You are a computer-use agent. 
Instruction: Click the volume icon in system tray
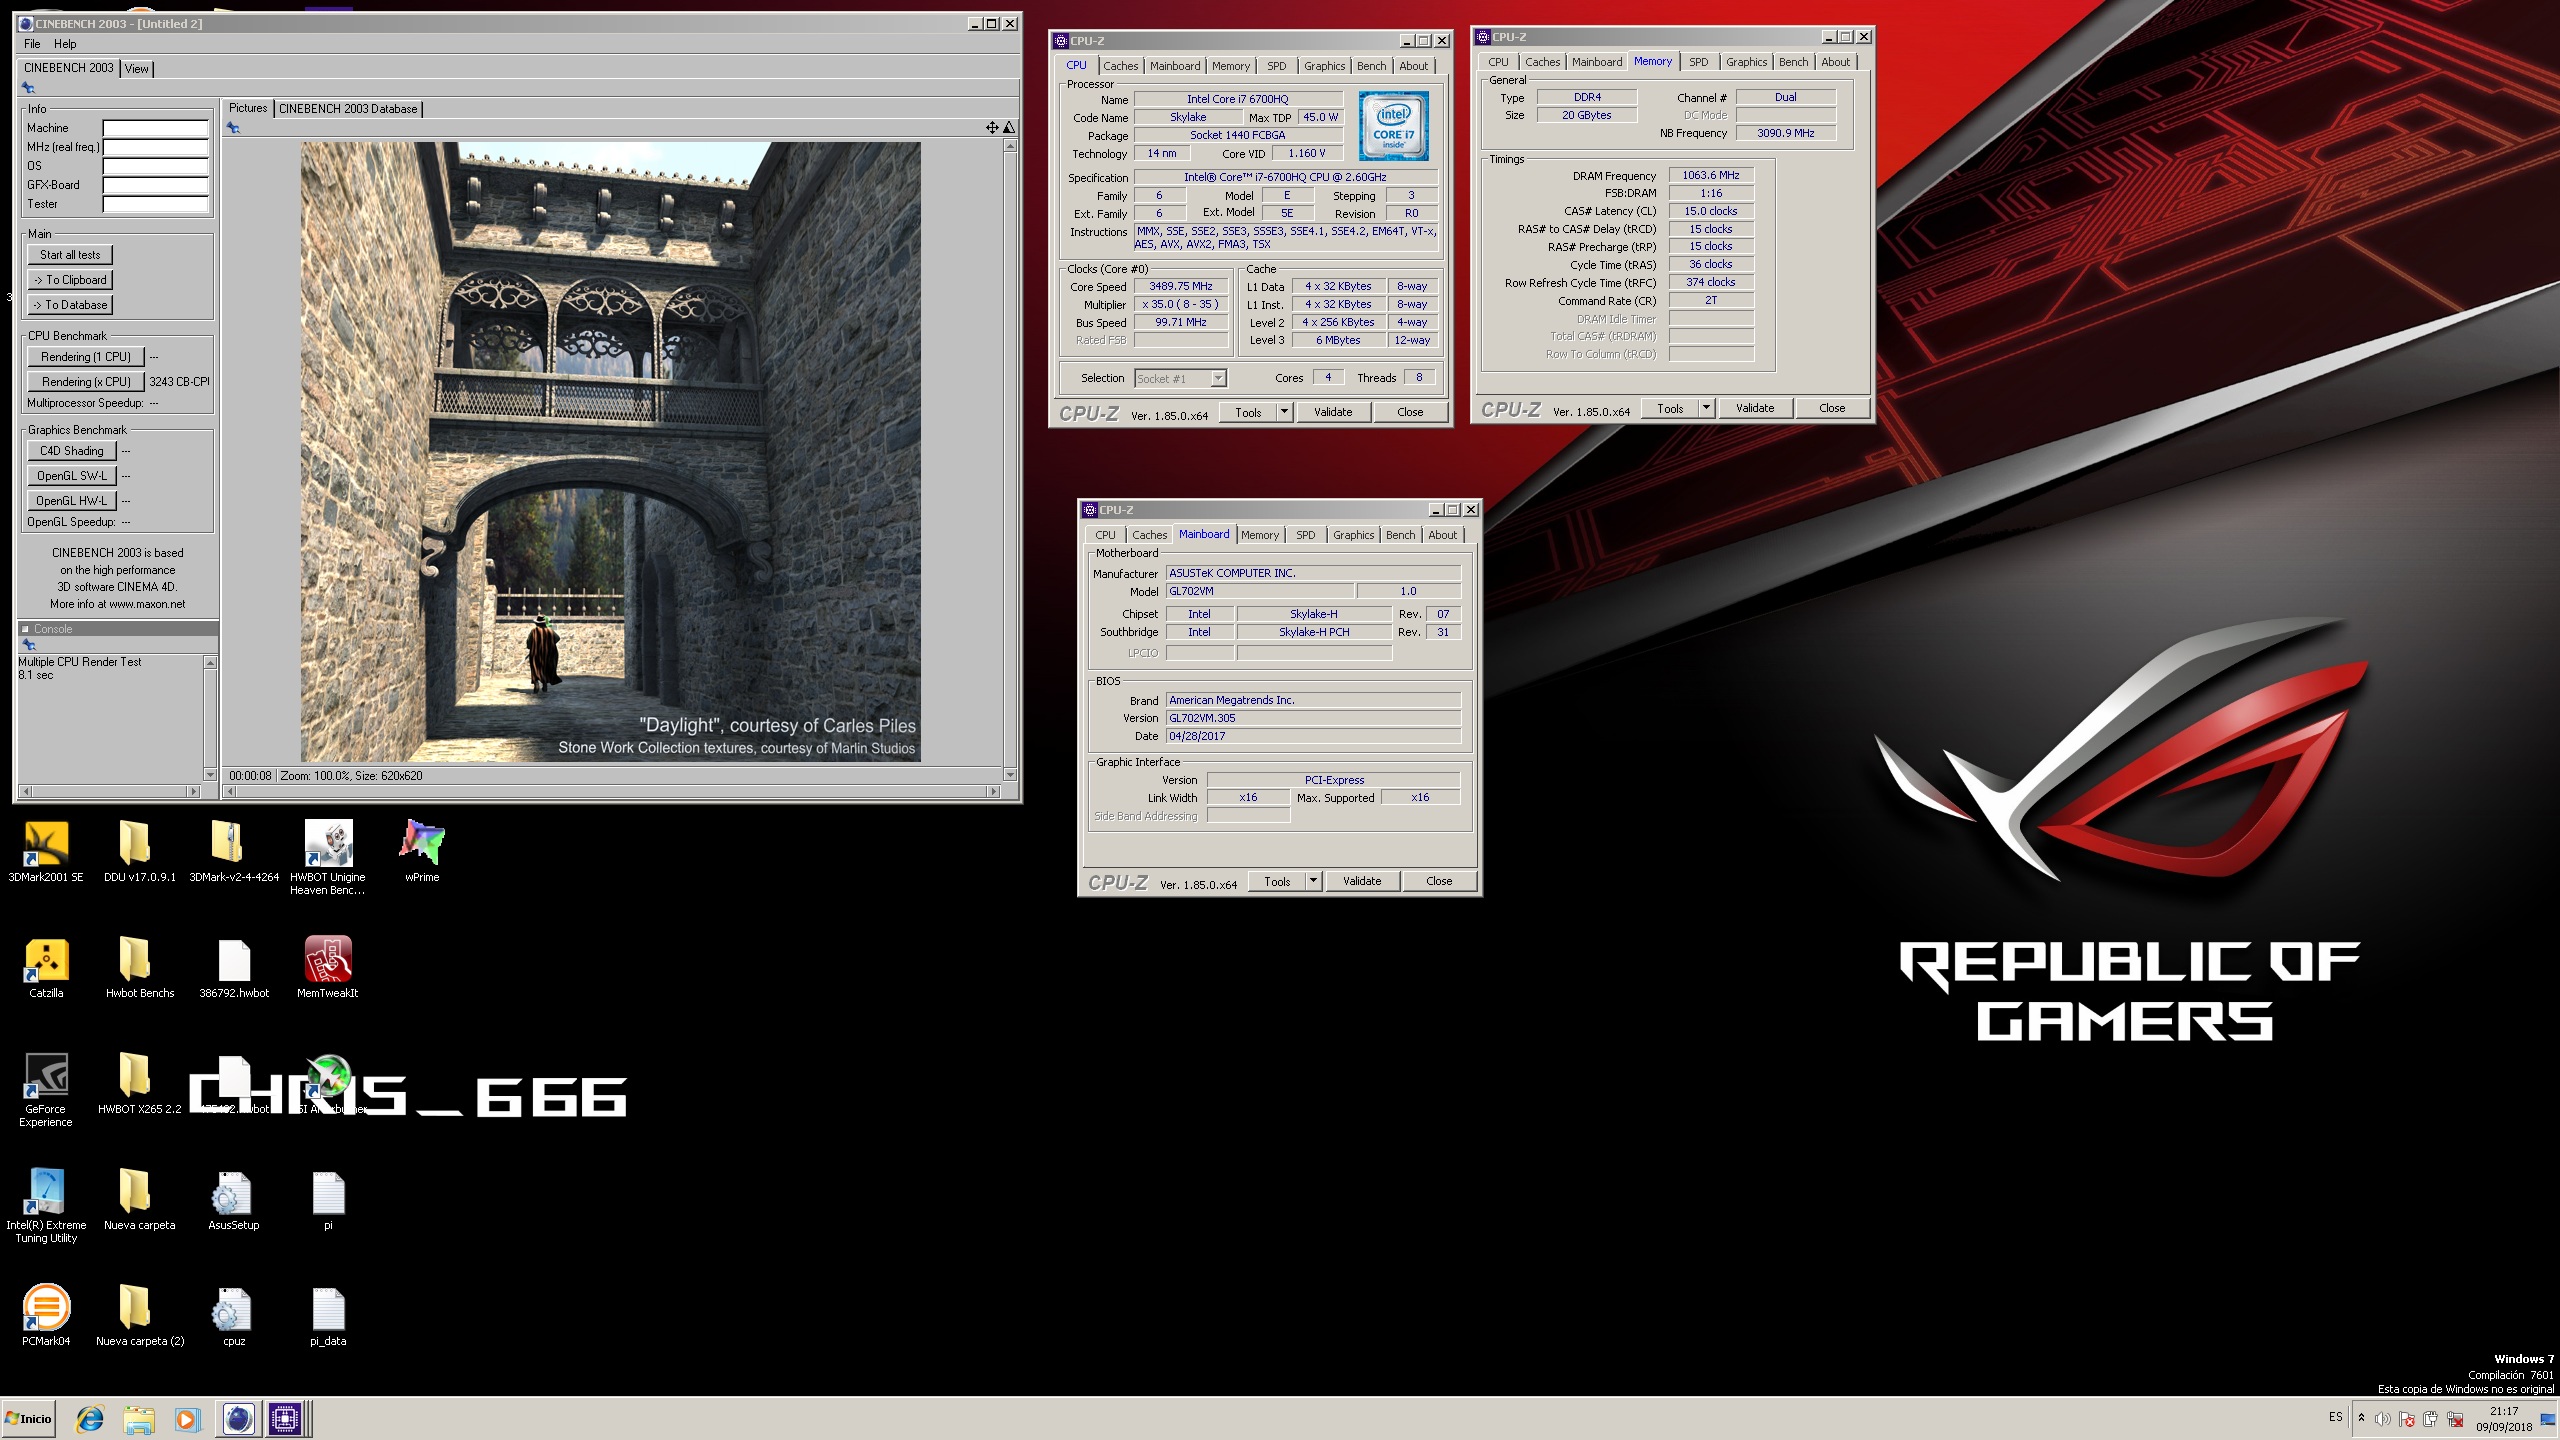coord(2383,1419)
